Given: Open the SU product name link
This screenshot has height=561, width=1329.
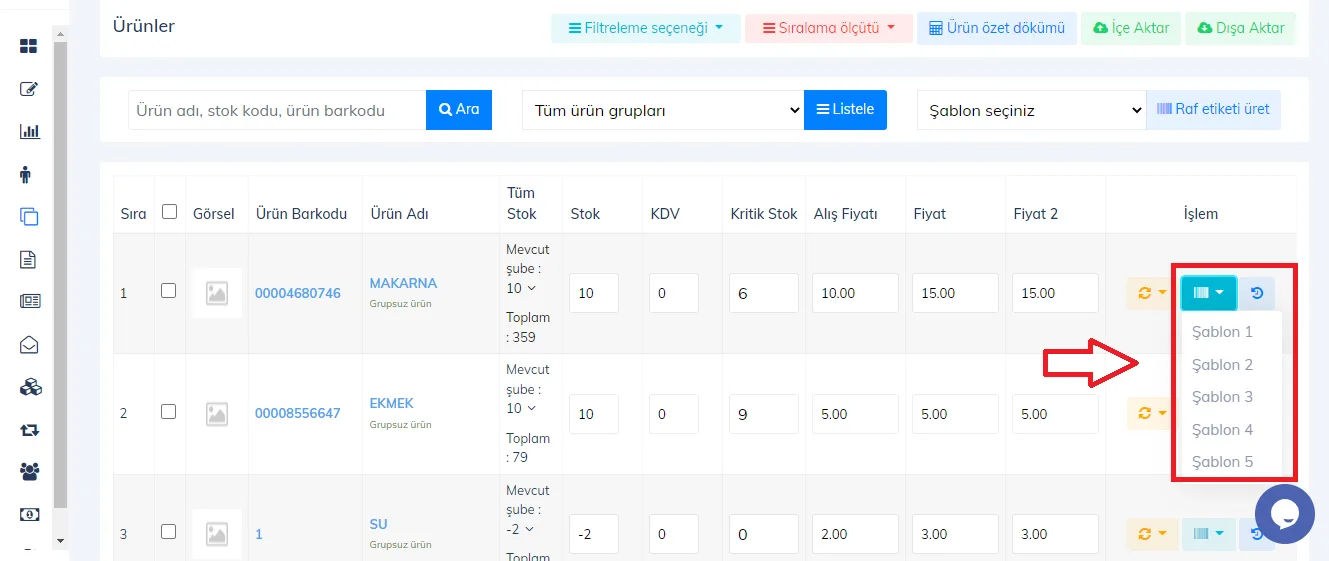Looking at the screenshot, I should [379, 524].
